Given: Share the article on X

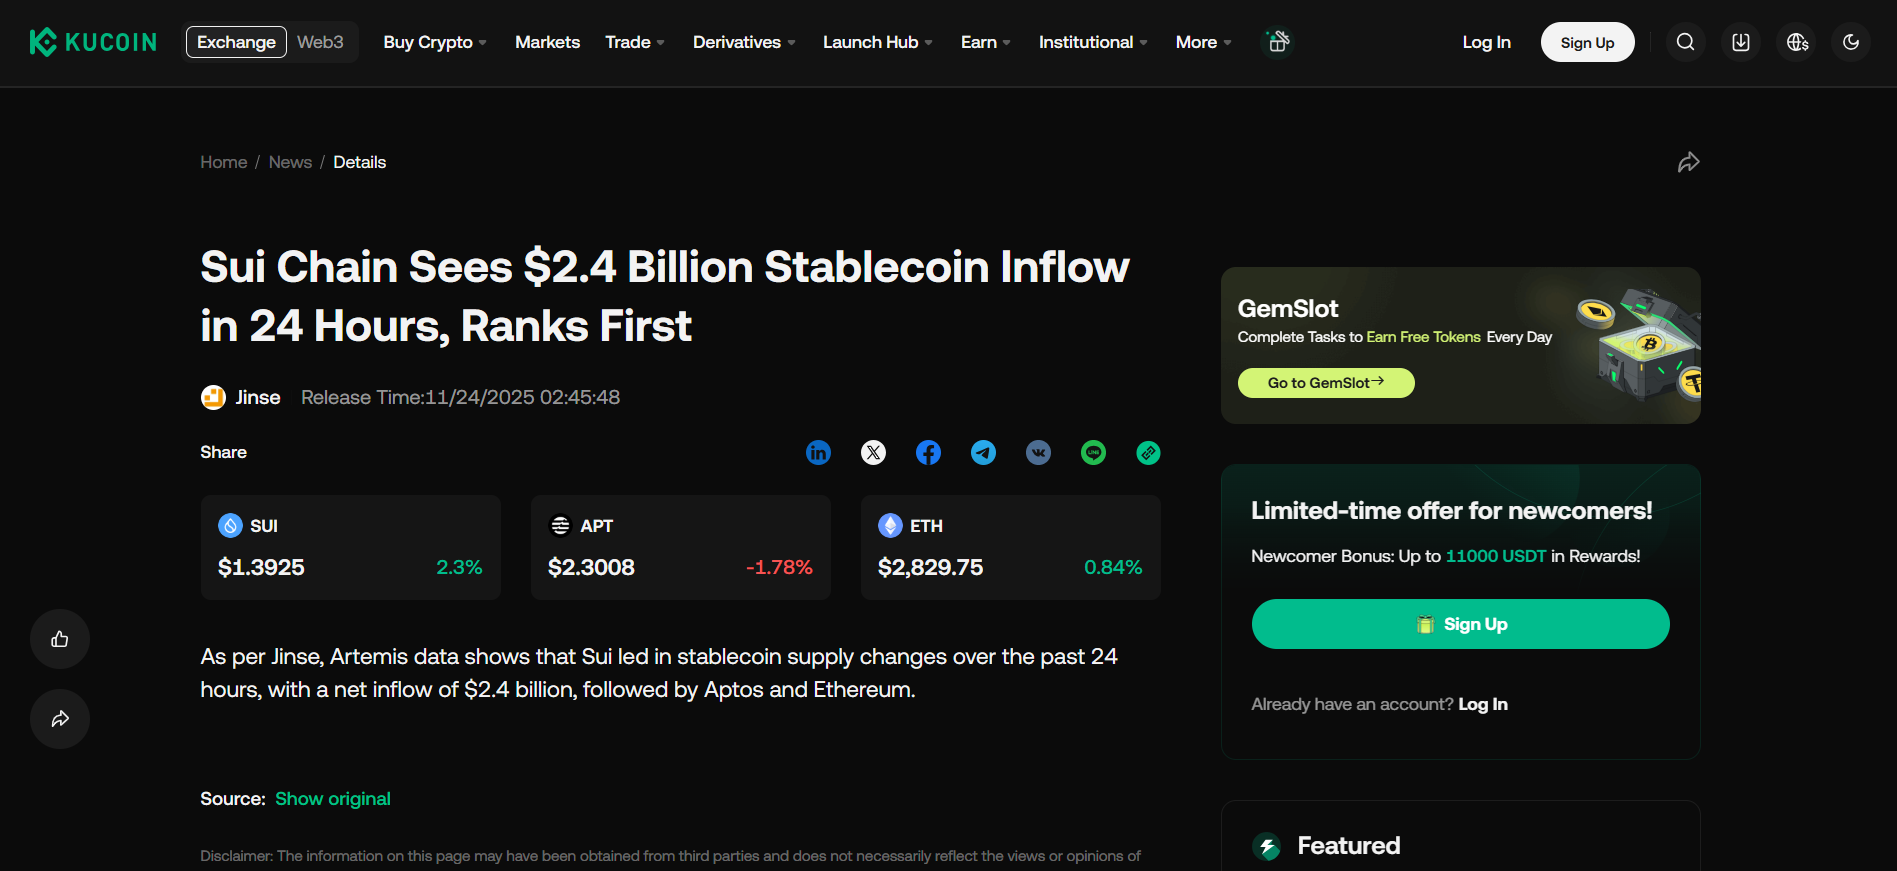Looking at the screenshot, I should click(x=873, y=452).
